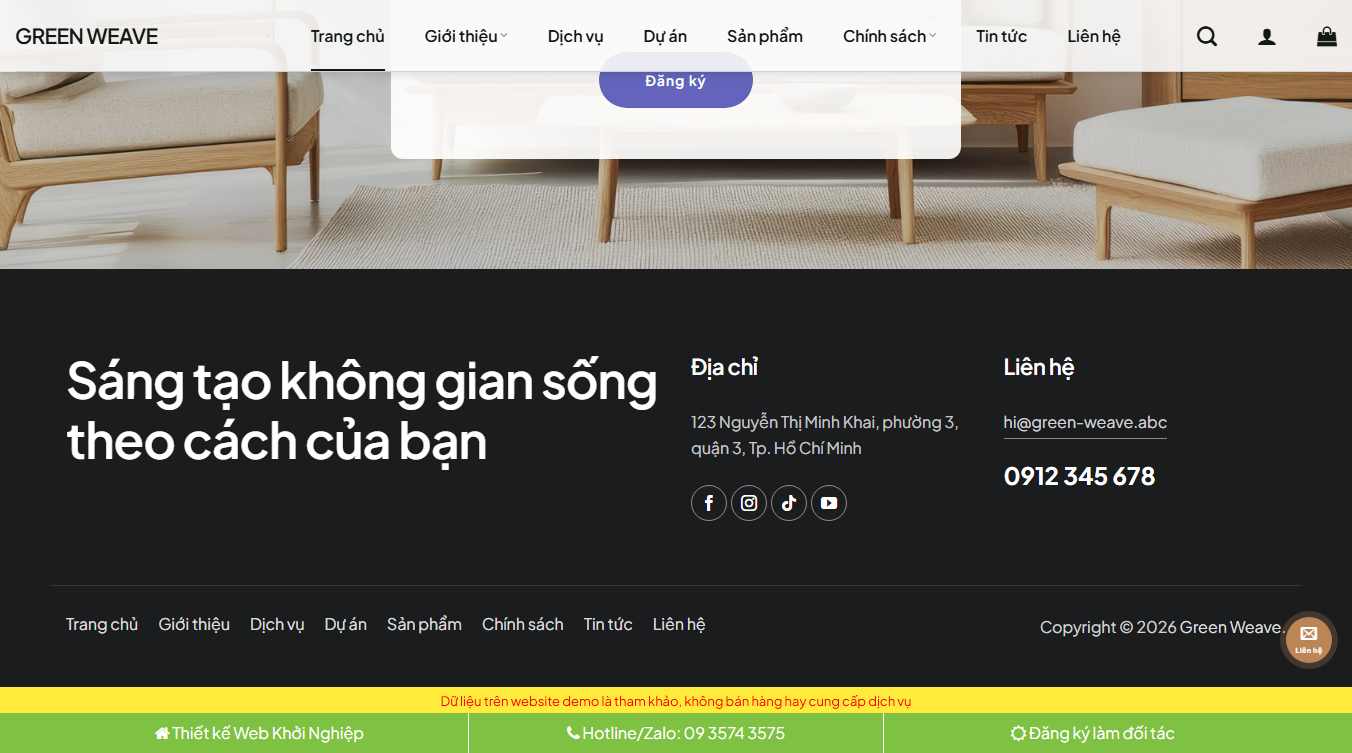Expand the Giới thiệu dropdown chevron
This screenshot has height=753, width=1352.
(504, 36)
